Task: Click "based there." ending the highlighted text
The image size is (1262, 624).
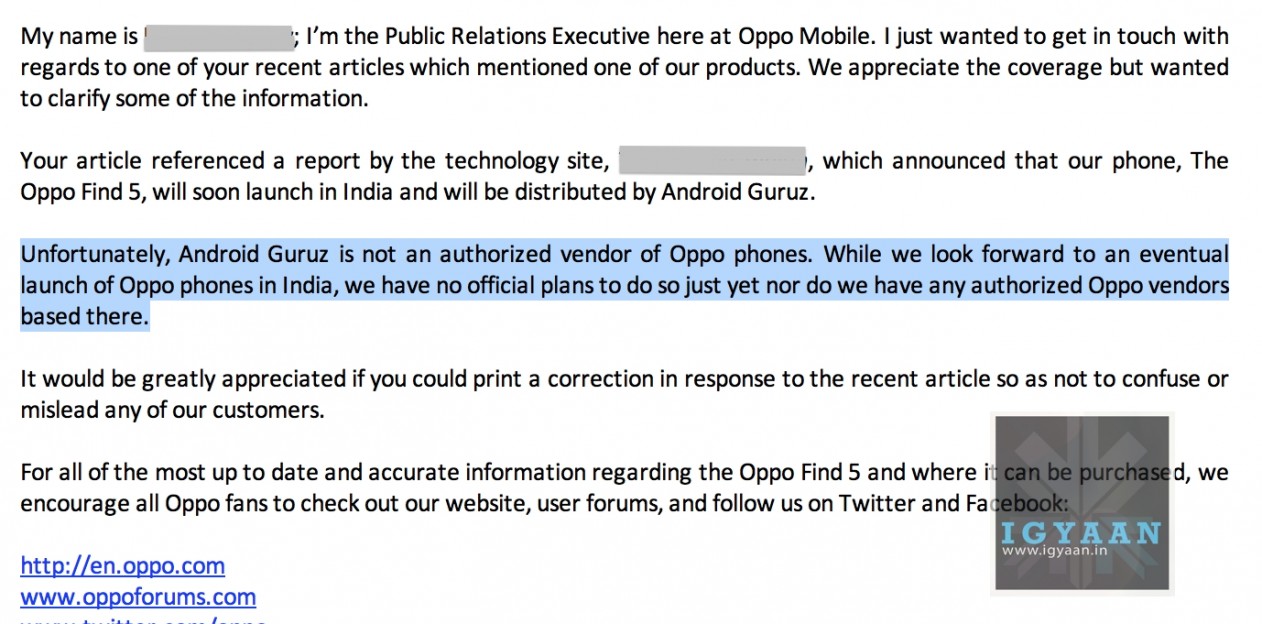Action: pyautogui.click(x=85, y=317)
